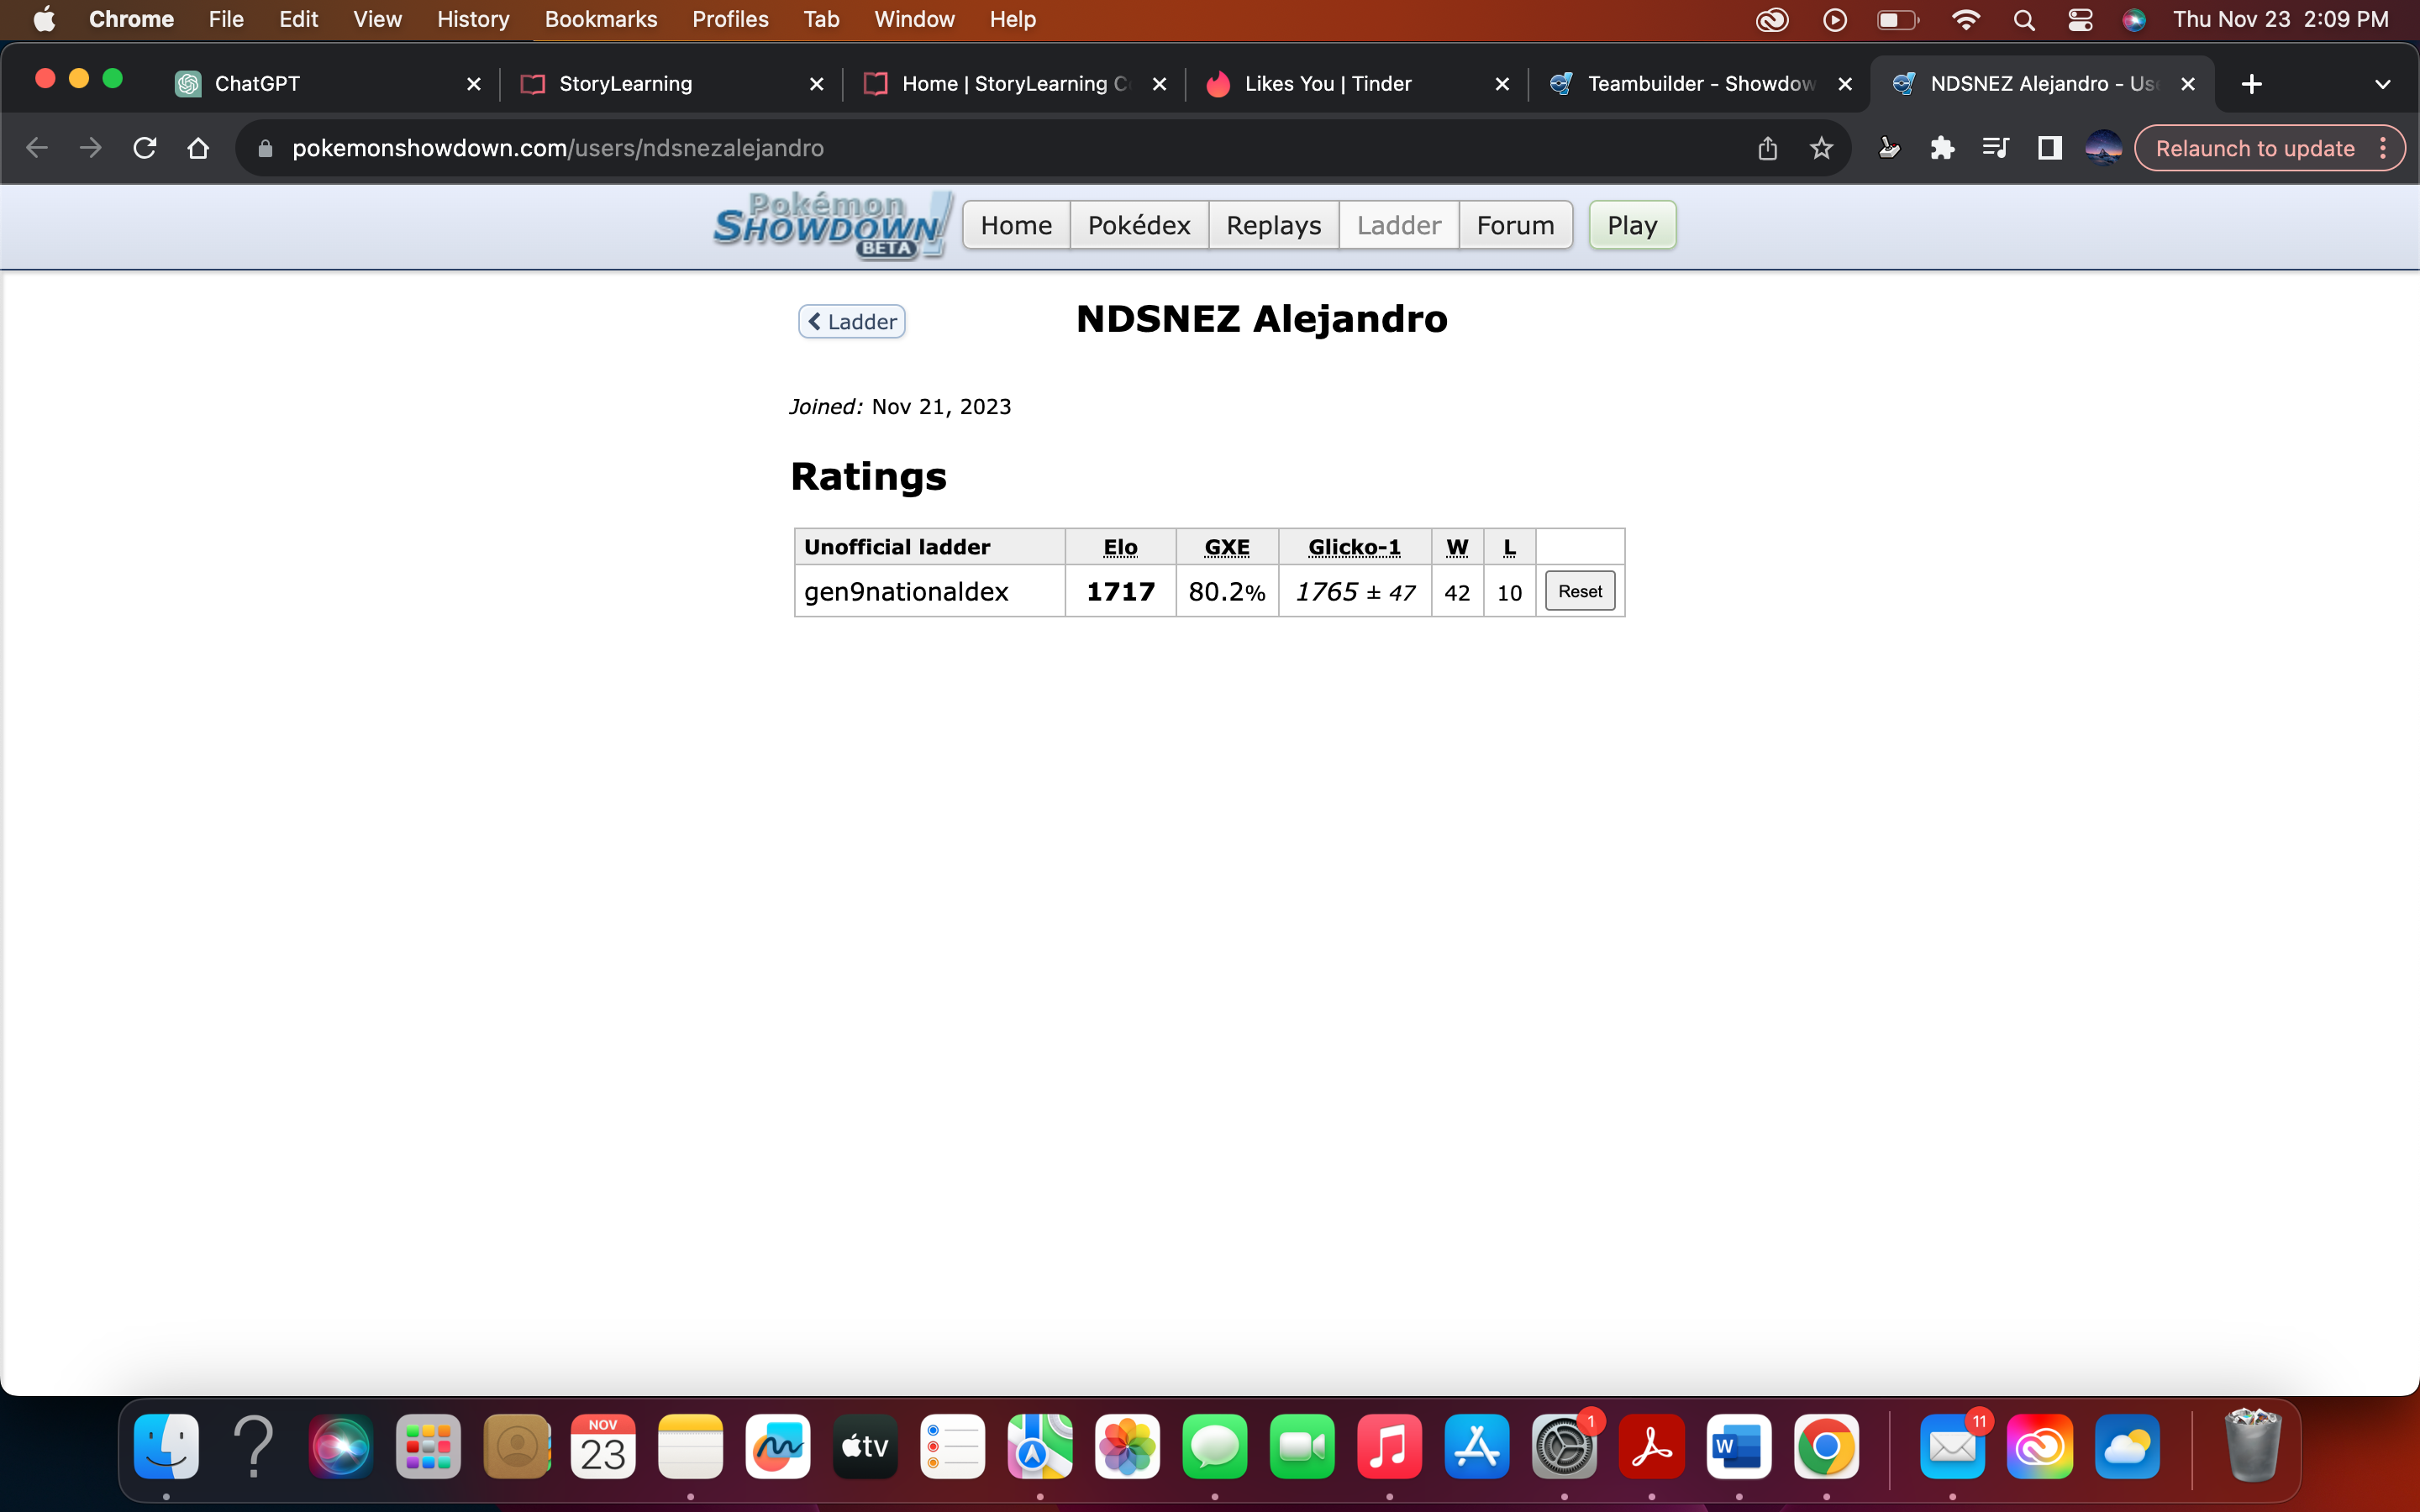Open Reminders in the dock

(952, 1446)
